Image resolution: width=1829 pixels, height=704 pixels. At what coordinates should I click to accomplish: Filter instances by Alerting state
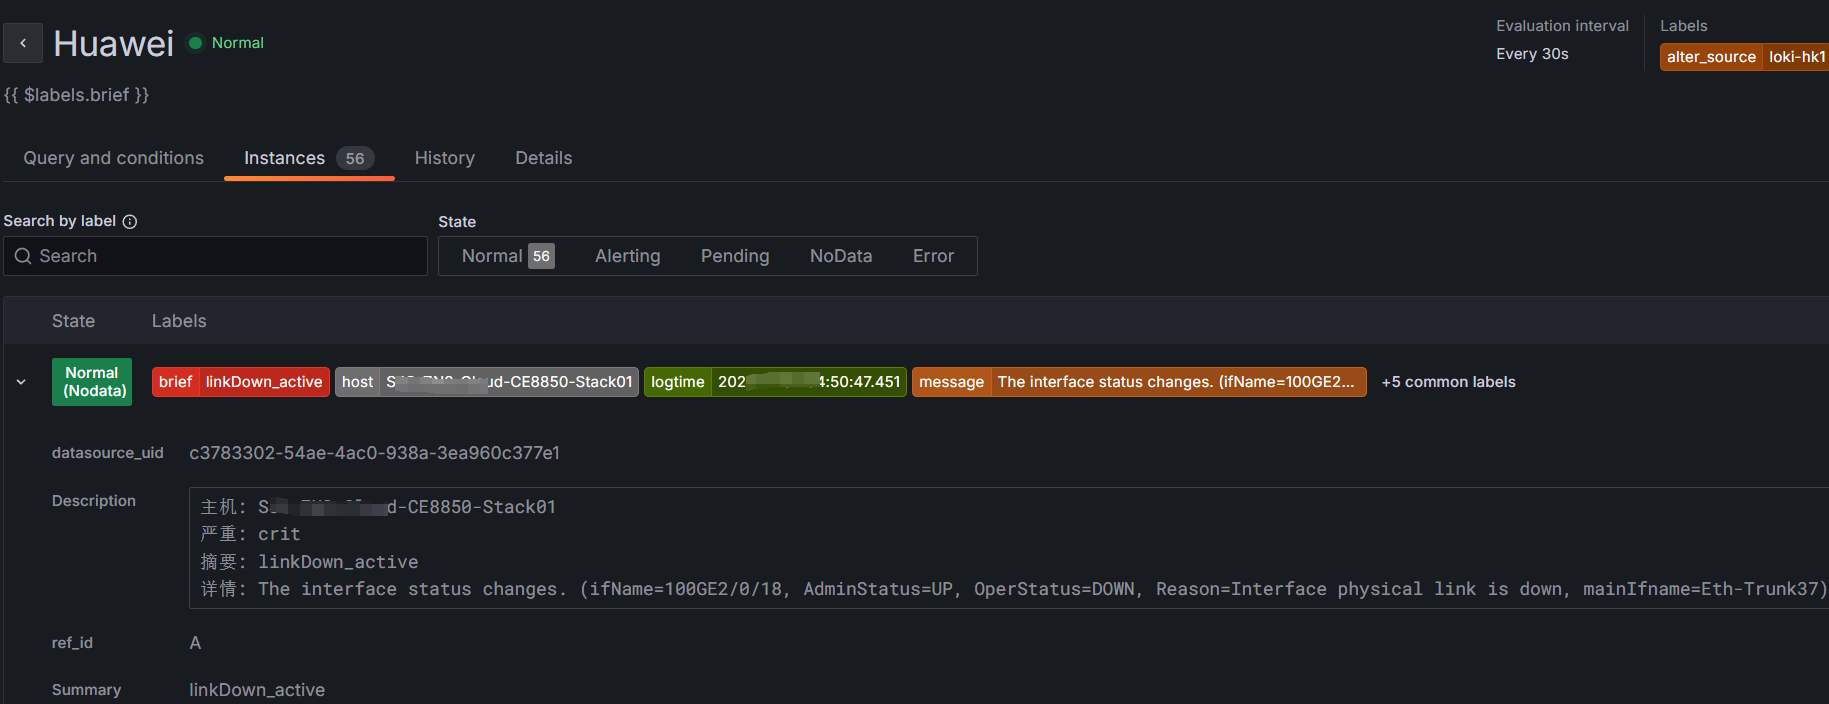(x=627, y=256)
